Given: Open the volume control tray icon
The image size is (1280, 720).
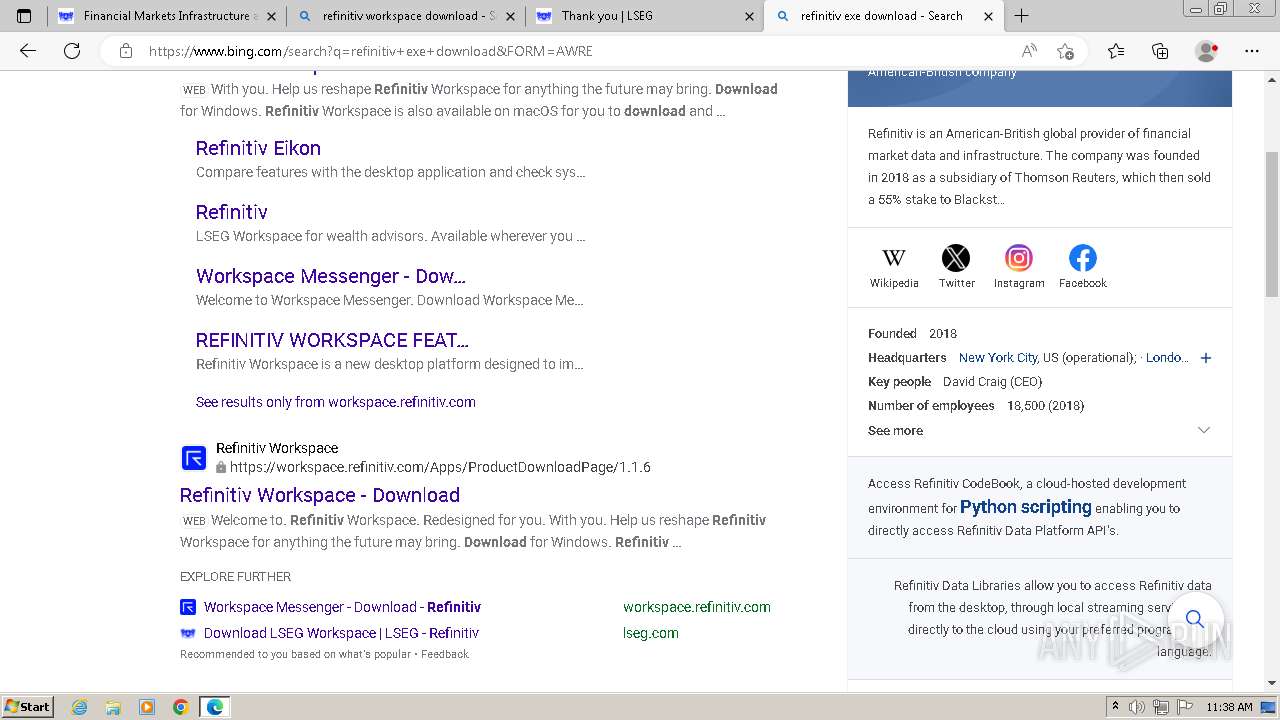Looking at the screenshot, I should [x=1136, y=707].
